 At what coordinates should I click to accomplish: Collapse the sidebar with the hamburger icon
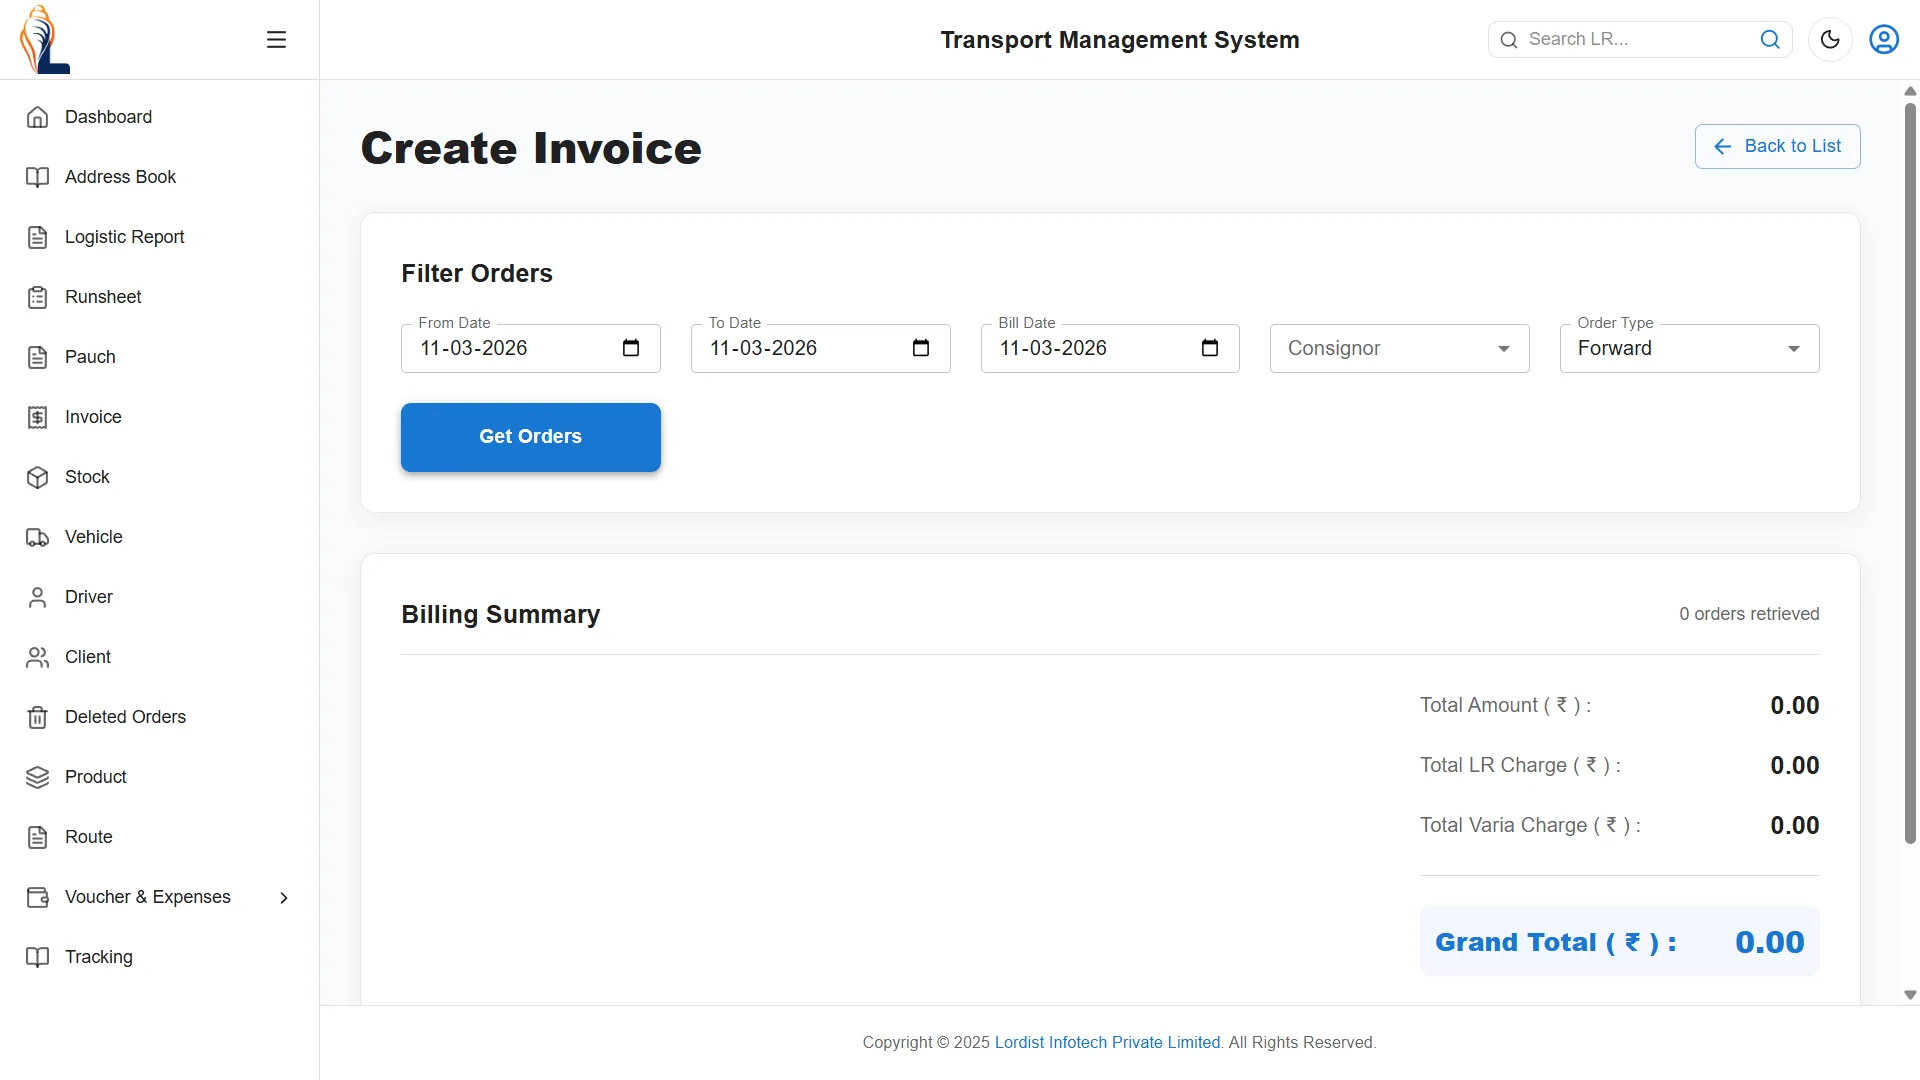point(277,40)
